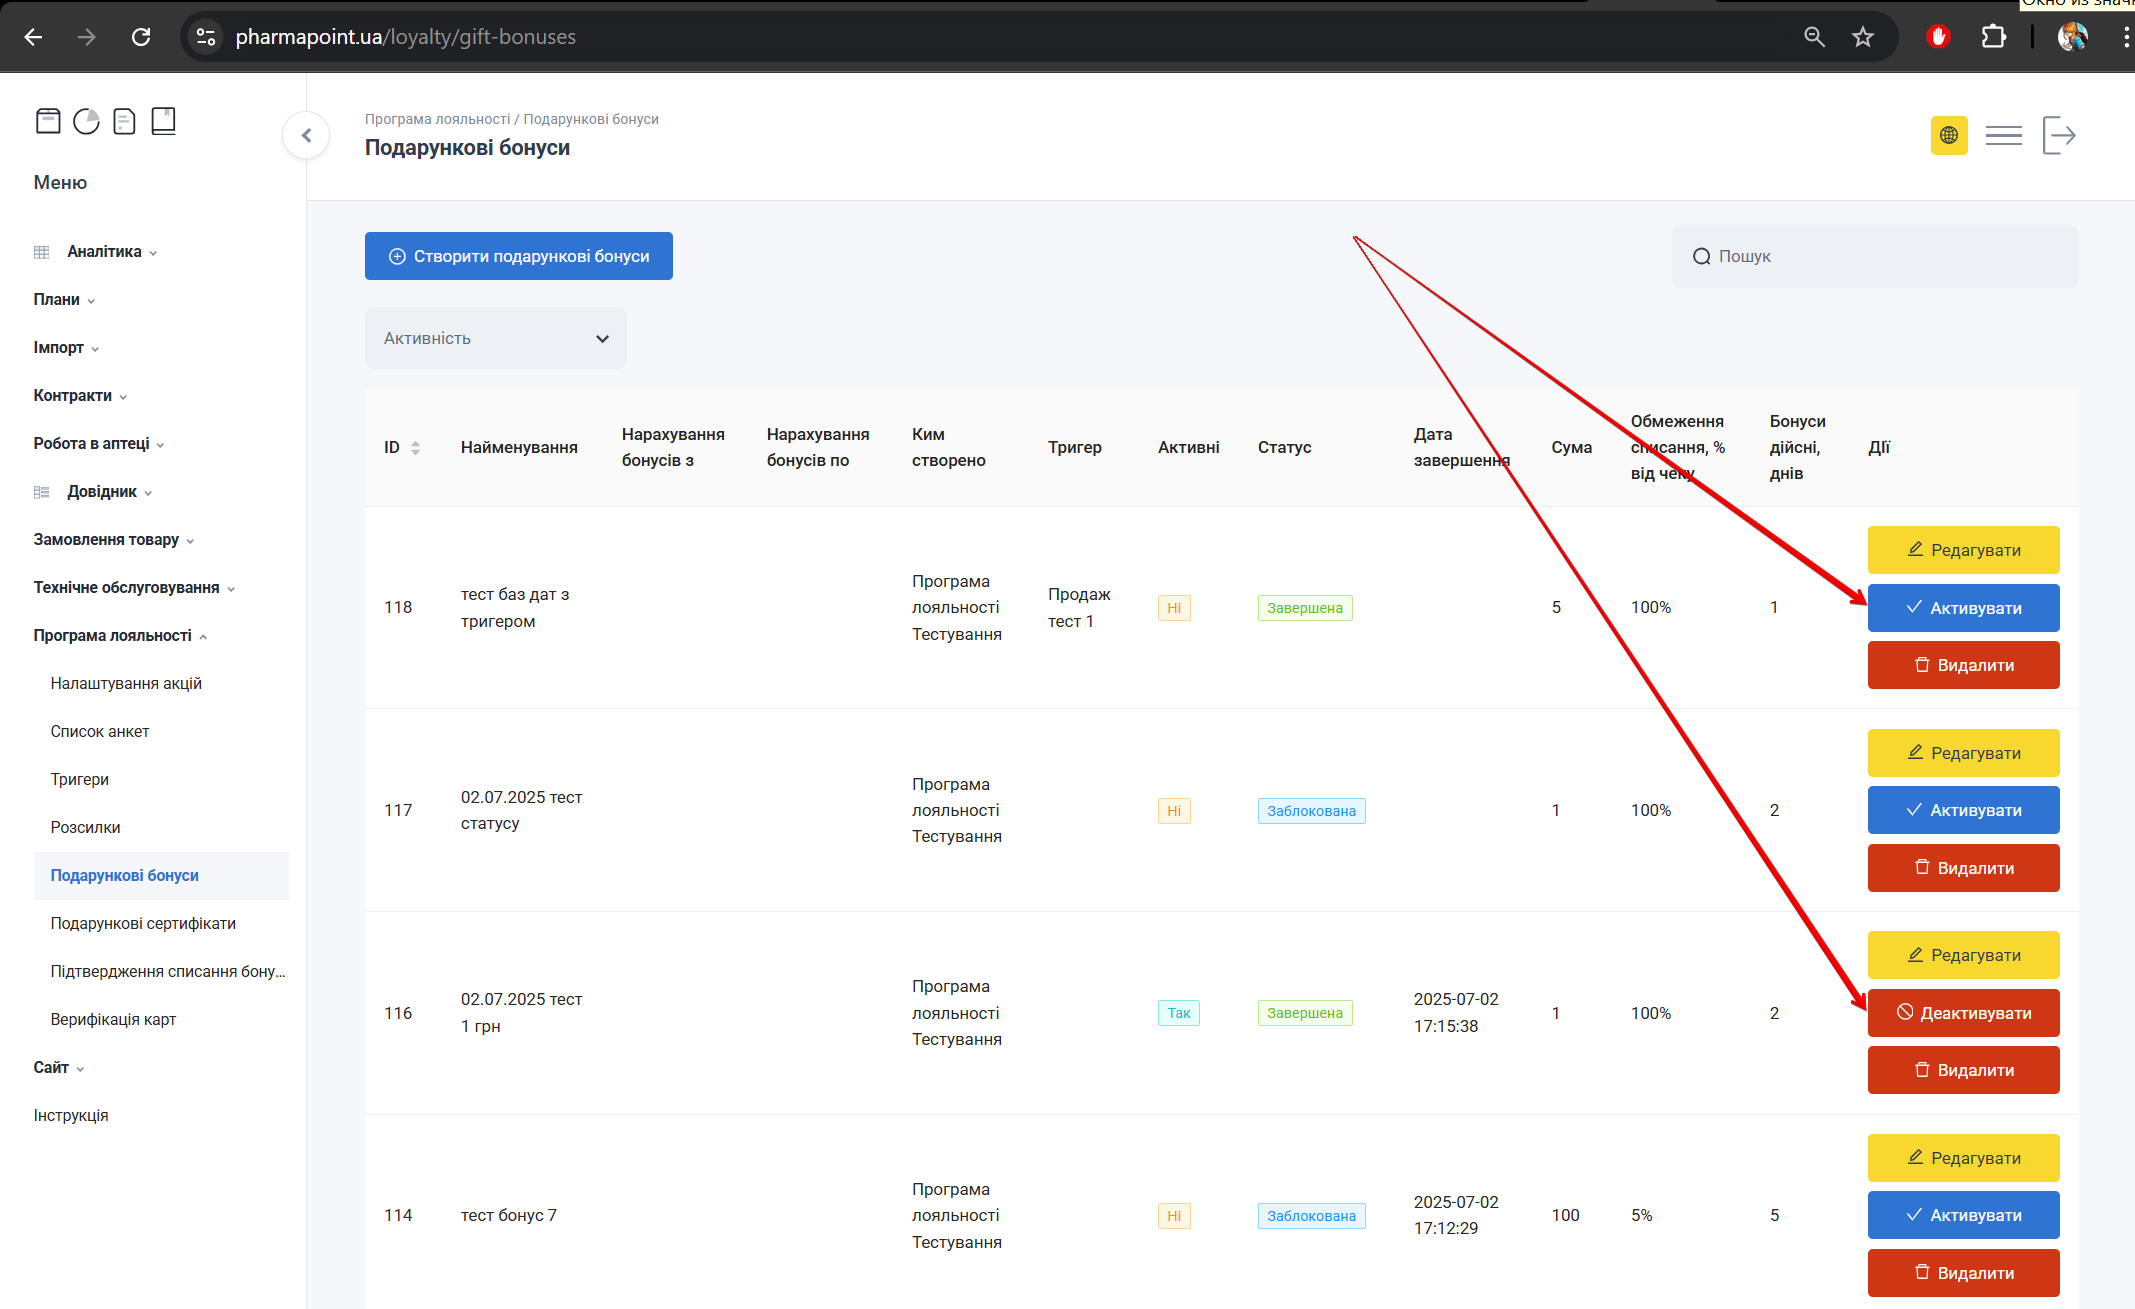The width and height of the screenshot is (2135, 1309).
Task: Click the document icon in sidebar top
Action: 124,121
